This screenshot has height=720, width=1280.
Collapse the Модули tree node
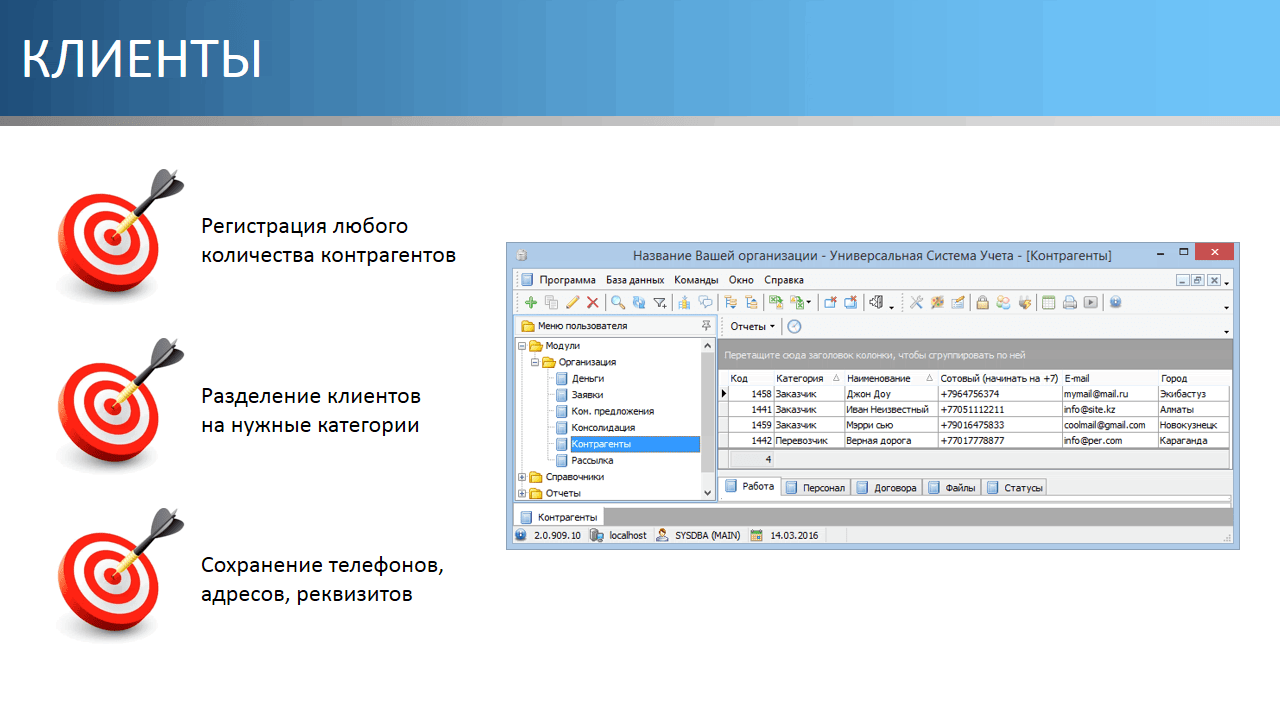pos(522,346)
